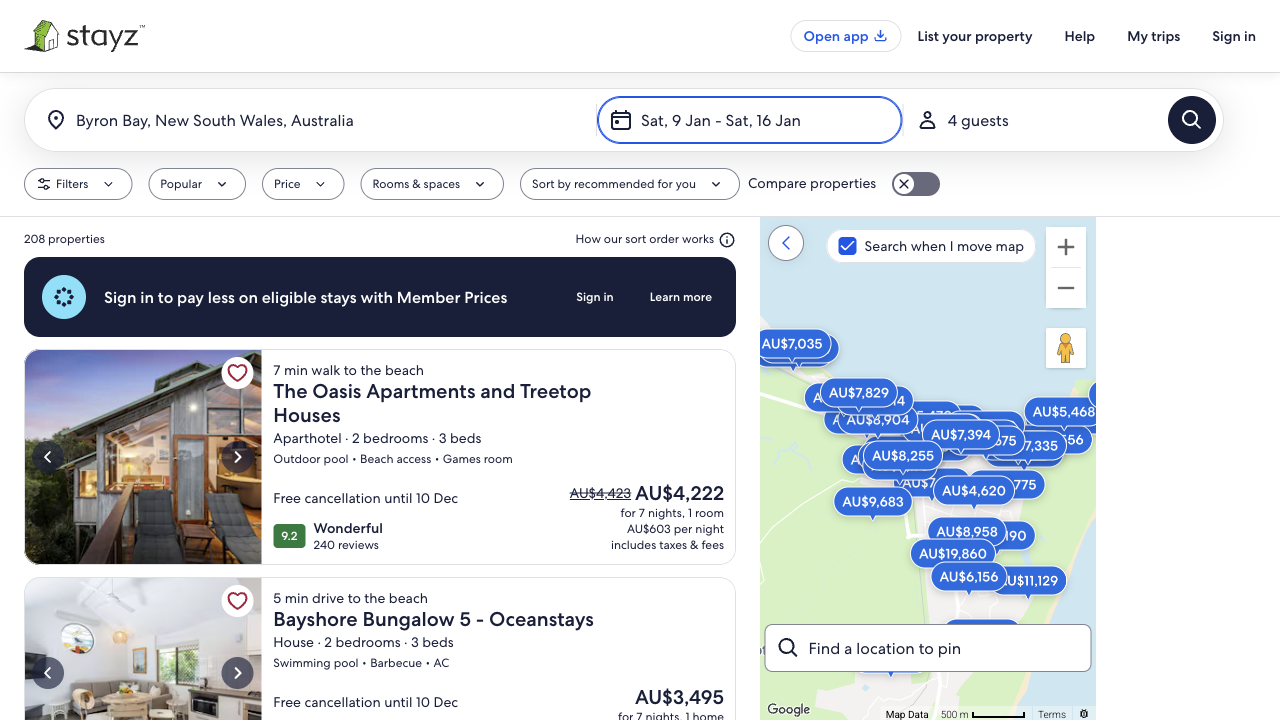1280x720 pixels.
Task: Zoom out on the map
Action: click(x=1066, y=288)
